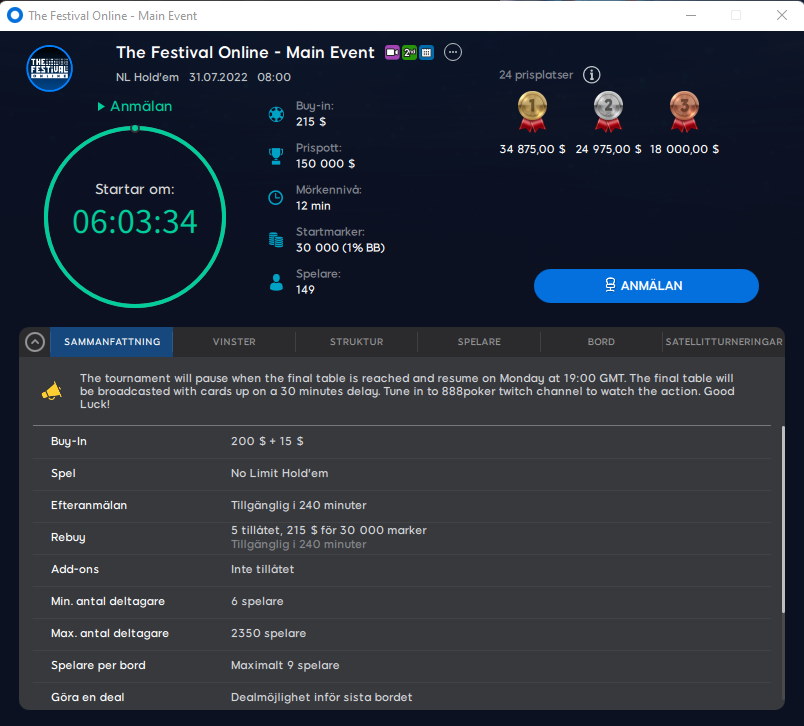Viewport: 804px width, 726px height.
Task: Click the bronze third place medal
Action: coord(684,111)
